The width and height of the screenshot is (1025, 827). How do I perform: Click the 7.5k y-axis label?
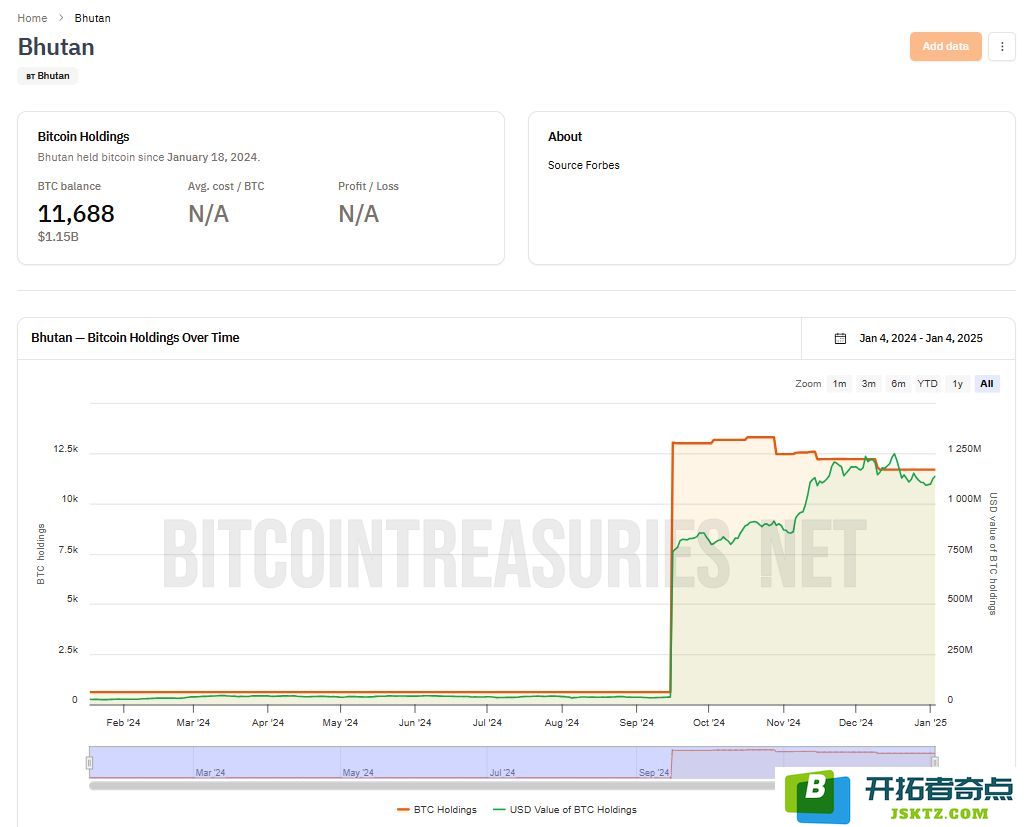click(68, 549)
